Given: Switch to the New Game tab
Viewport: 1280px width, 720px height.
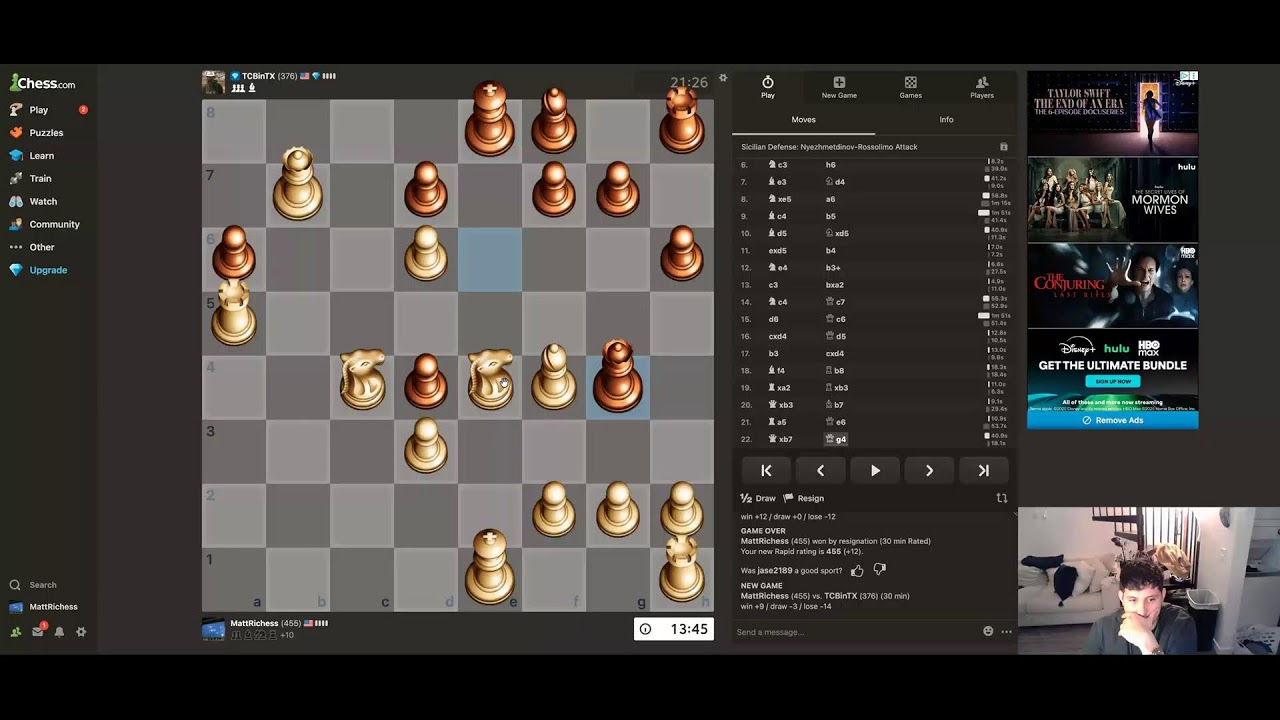Looking at the screenshot, I should (x=839, y=88).
